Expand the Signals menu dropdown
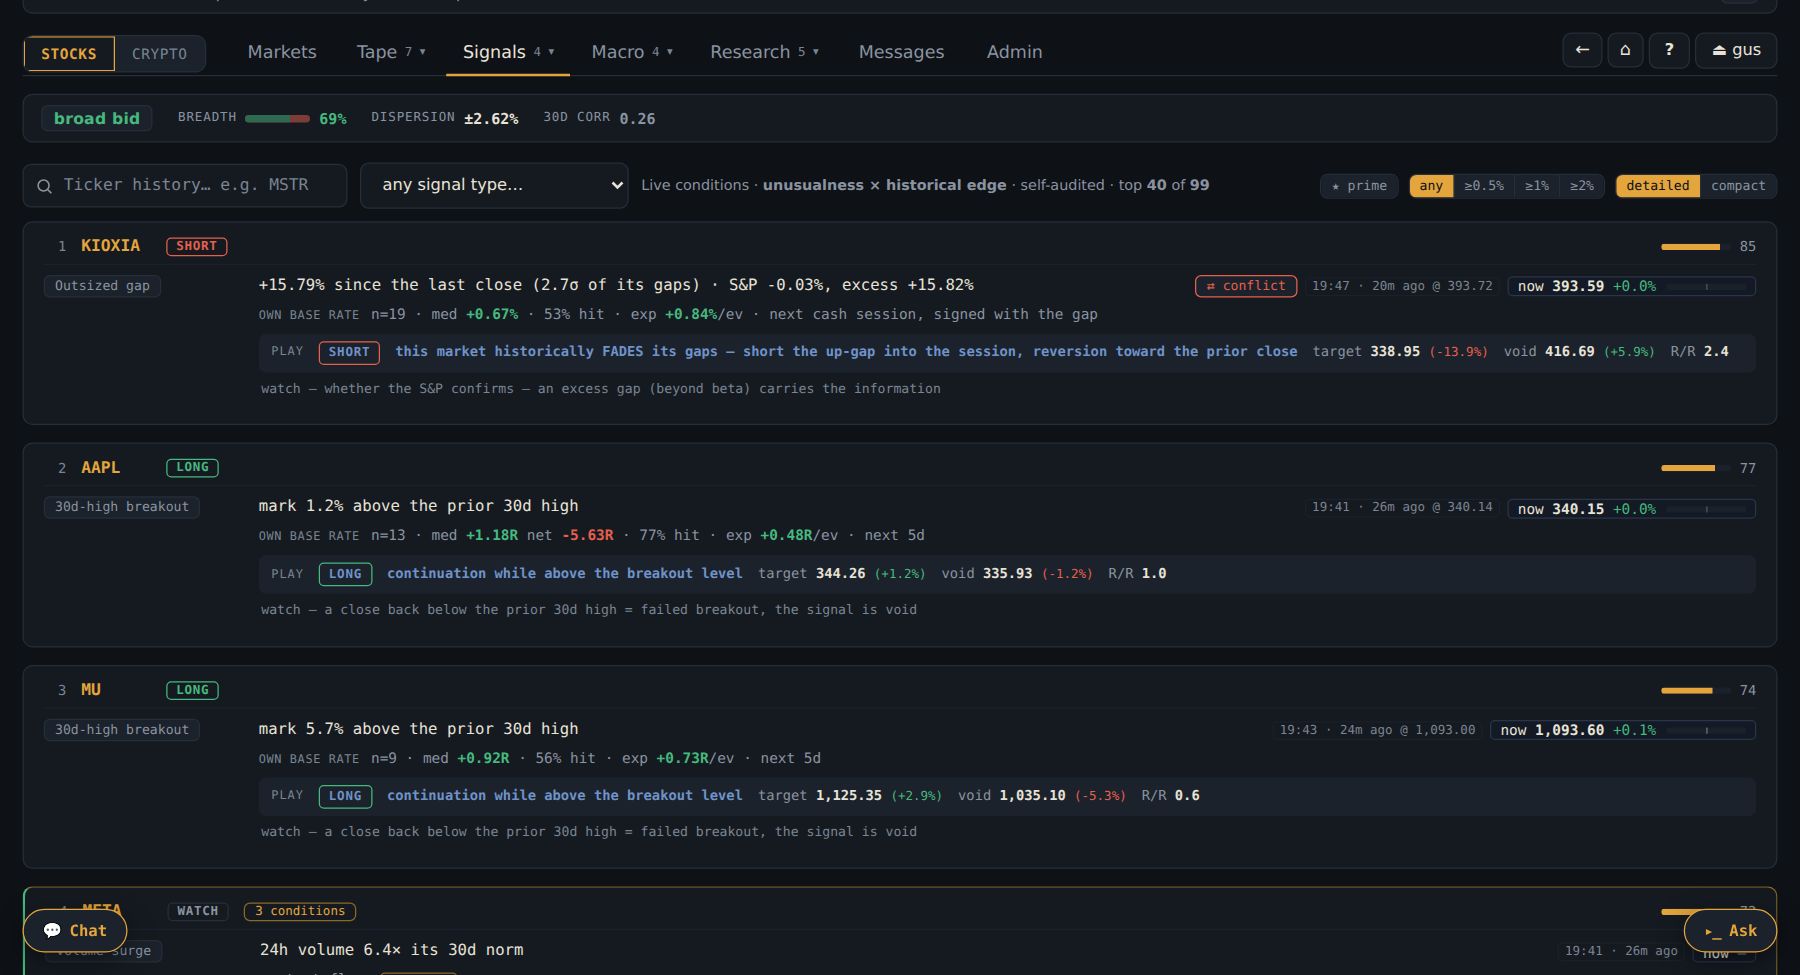The image size is (1800, 975). [x=508, y=52]
